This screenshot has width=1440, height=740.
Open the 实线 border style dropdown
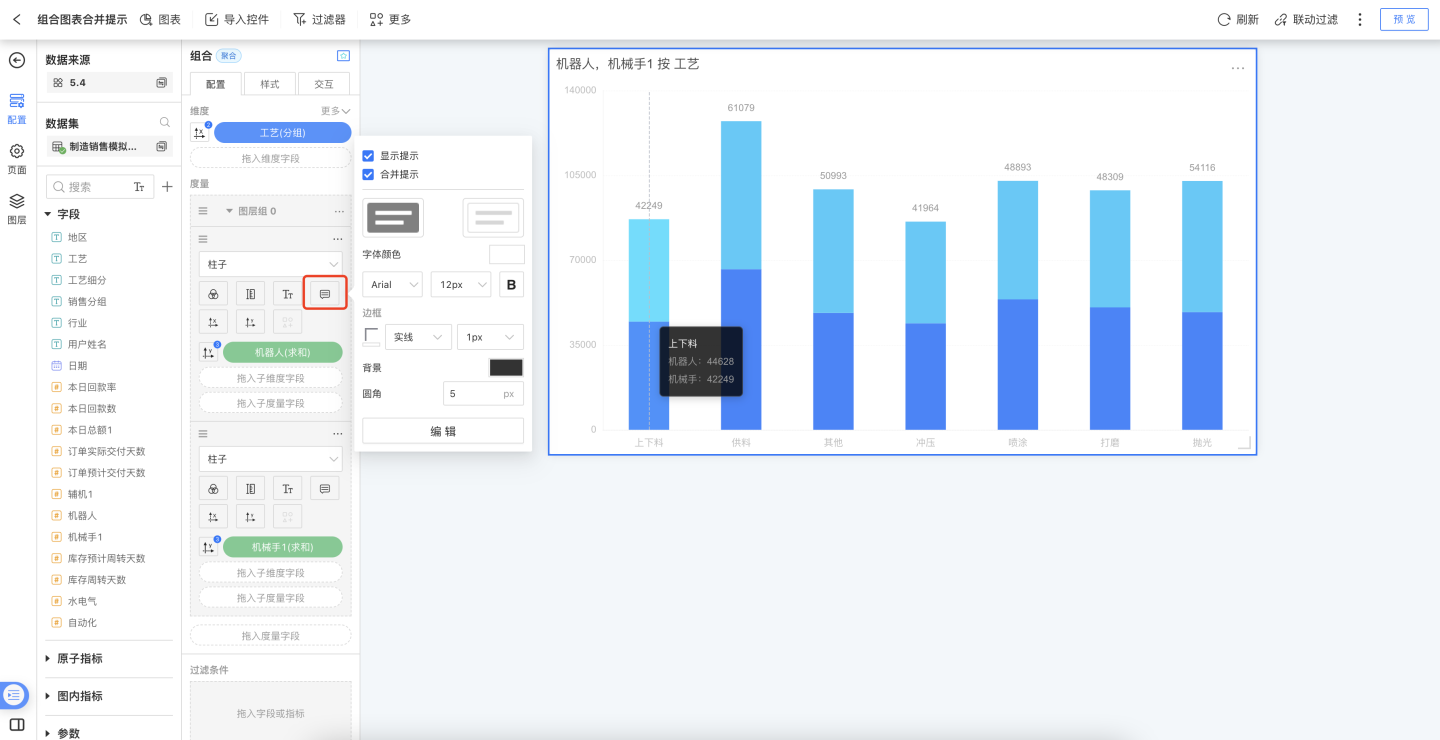click(418, 337)
